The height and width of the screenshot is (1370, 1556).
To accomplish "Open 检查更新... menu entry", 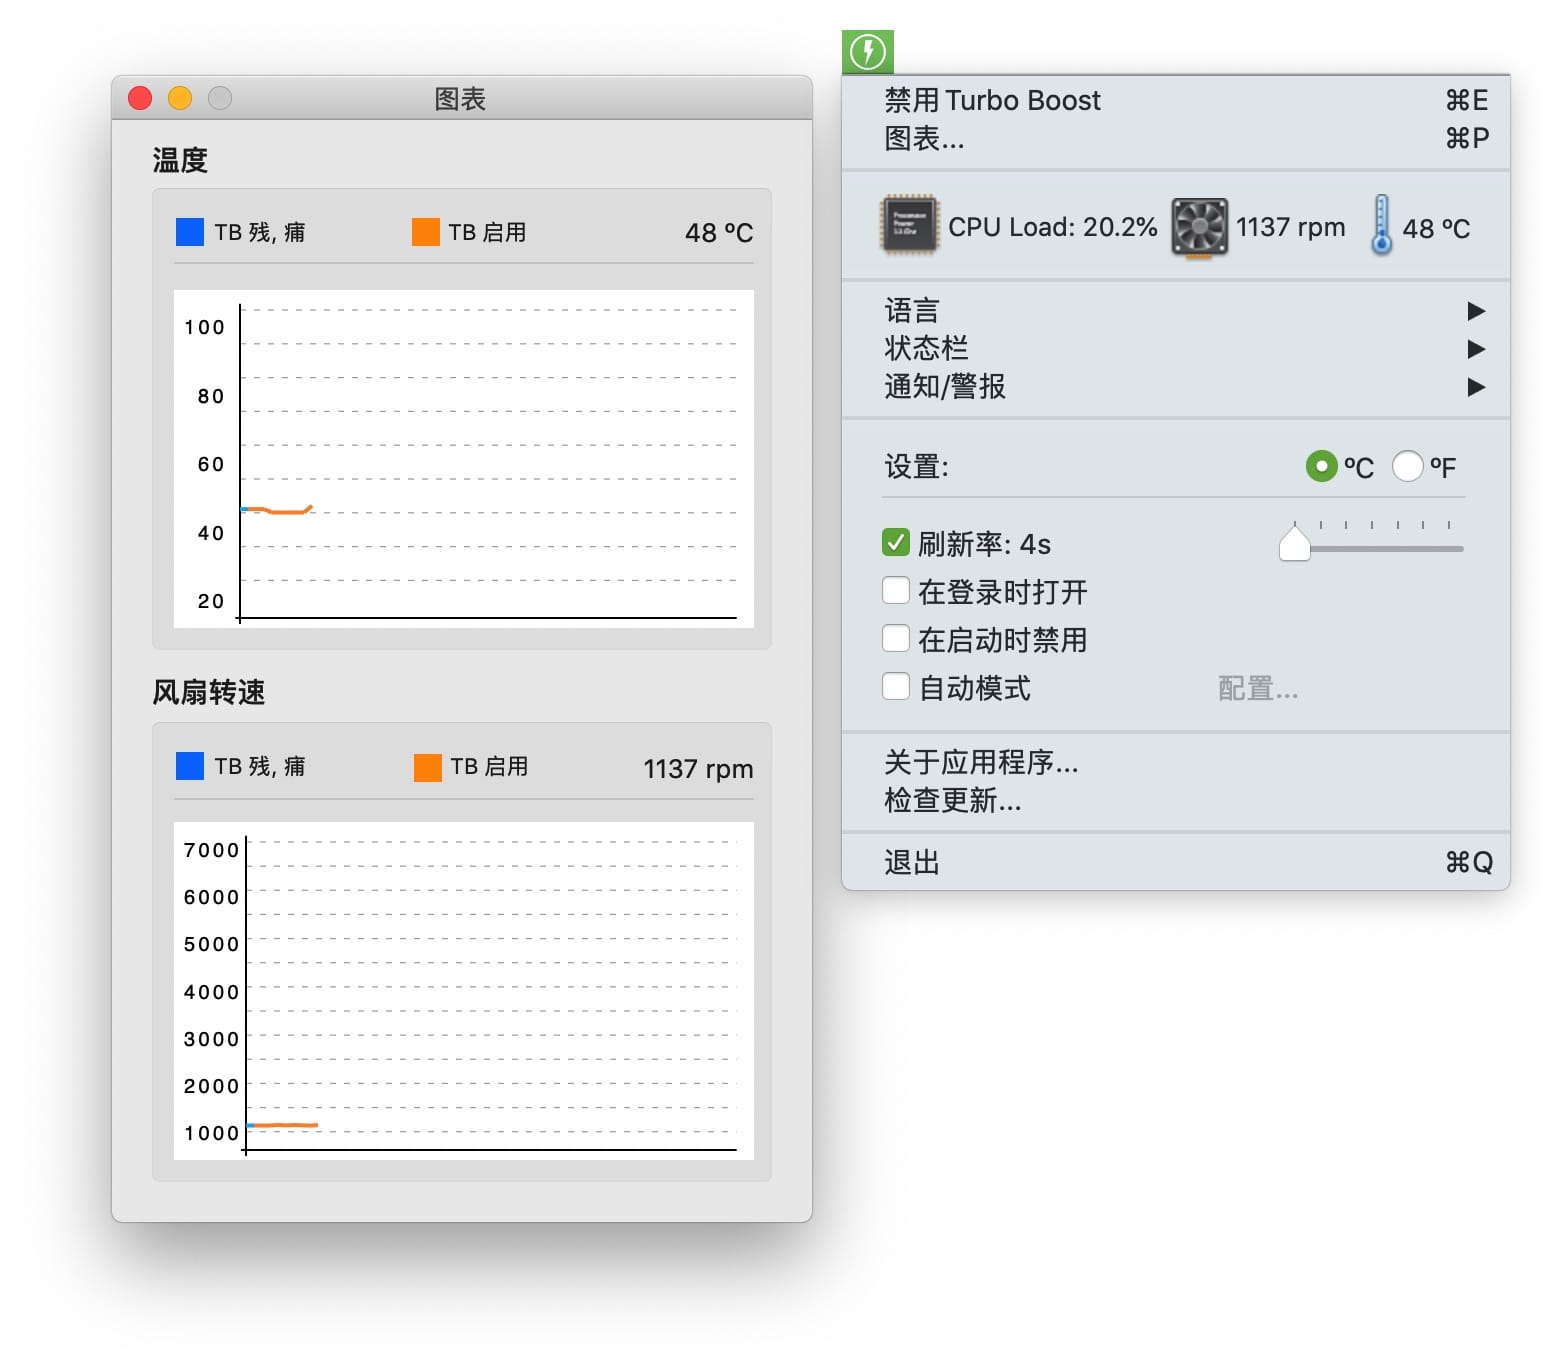I will coord(952,801).
